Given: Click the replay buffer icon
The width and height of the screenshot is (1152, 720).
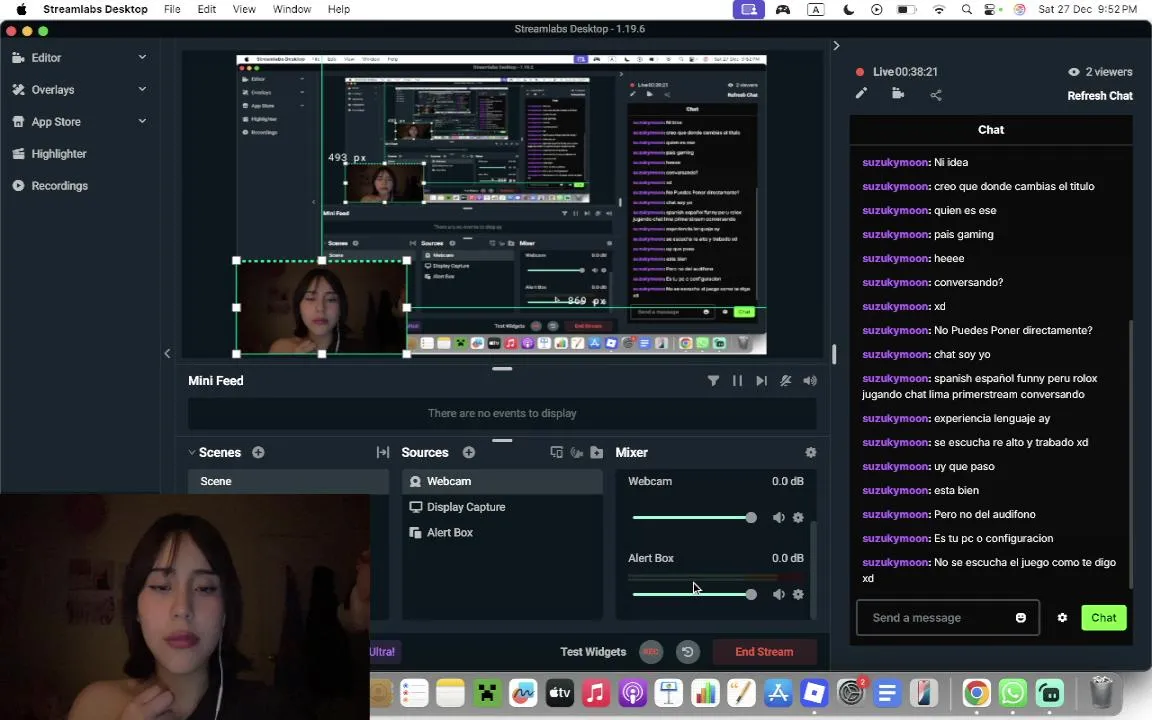Looking at the screenshot, I should click(688, 652).
